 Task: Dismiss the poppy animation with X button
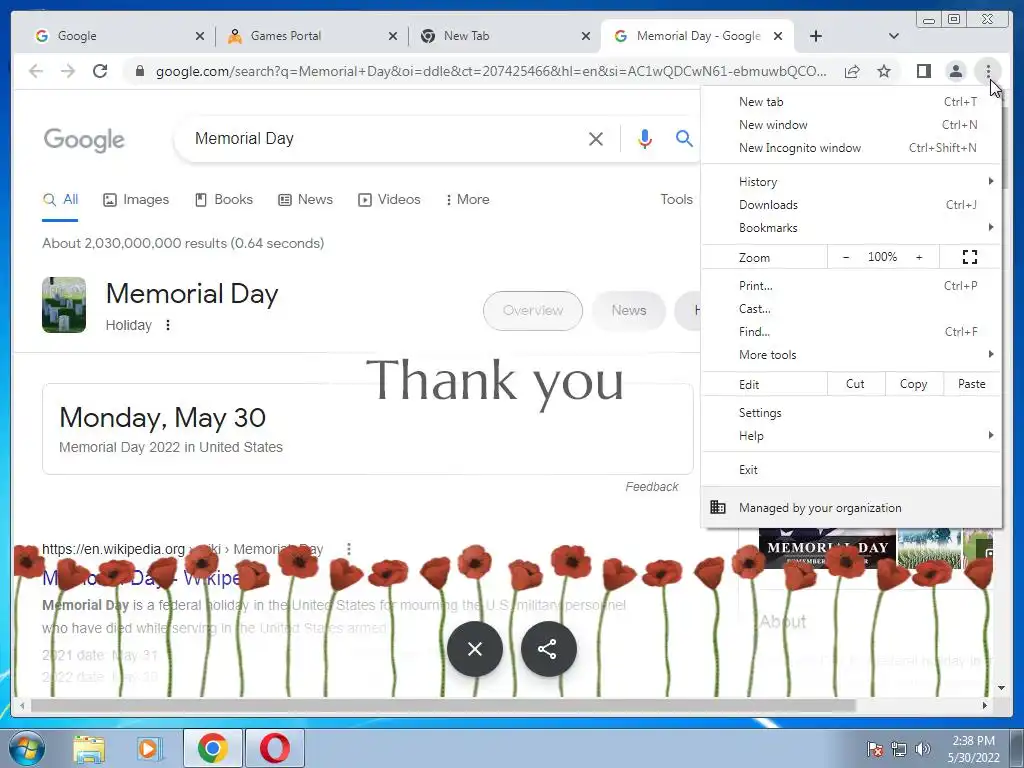click(475, 649)
